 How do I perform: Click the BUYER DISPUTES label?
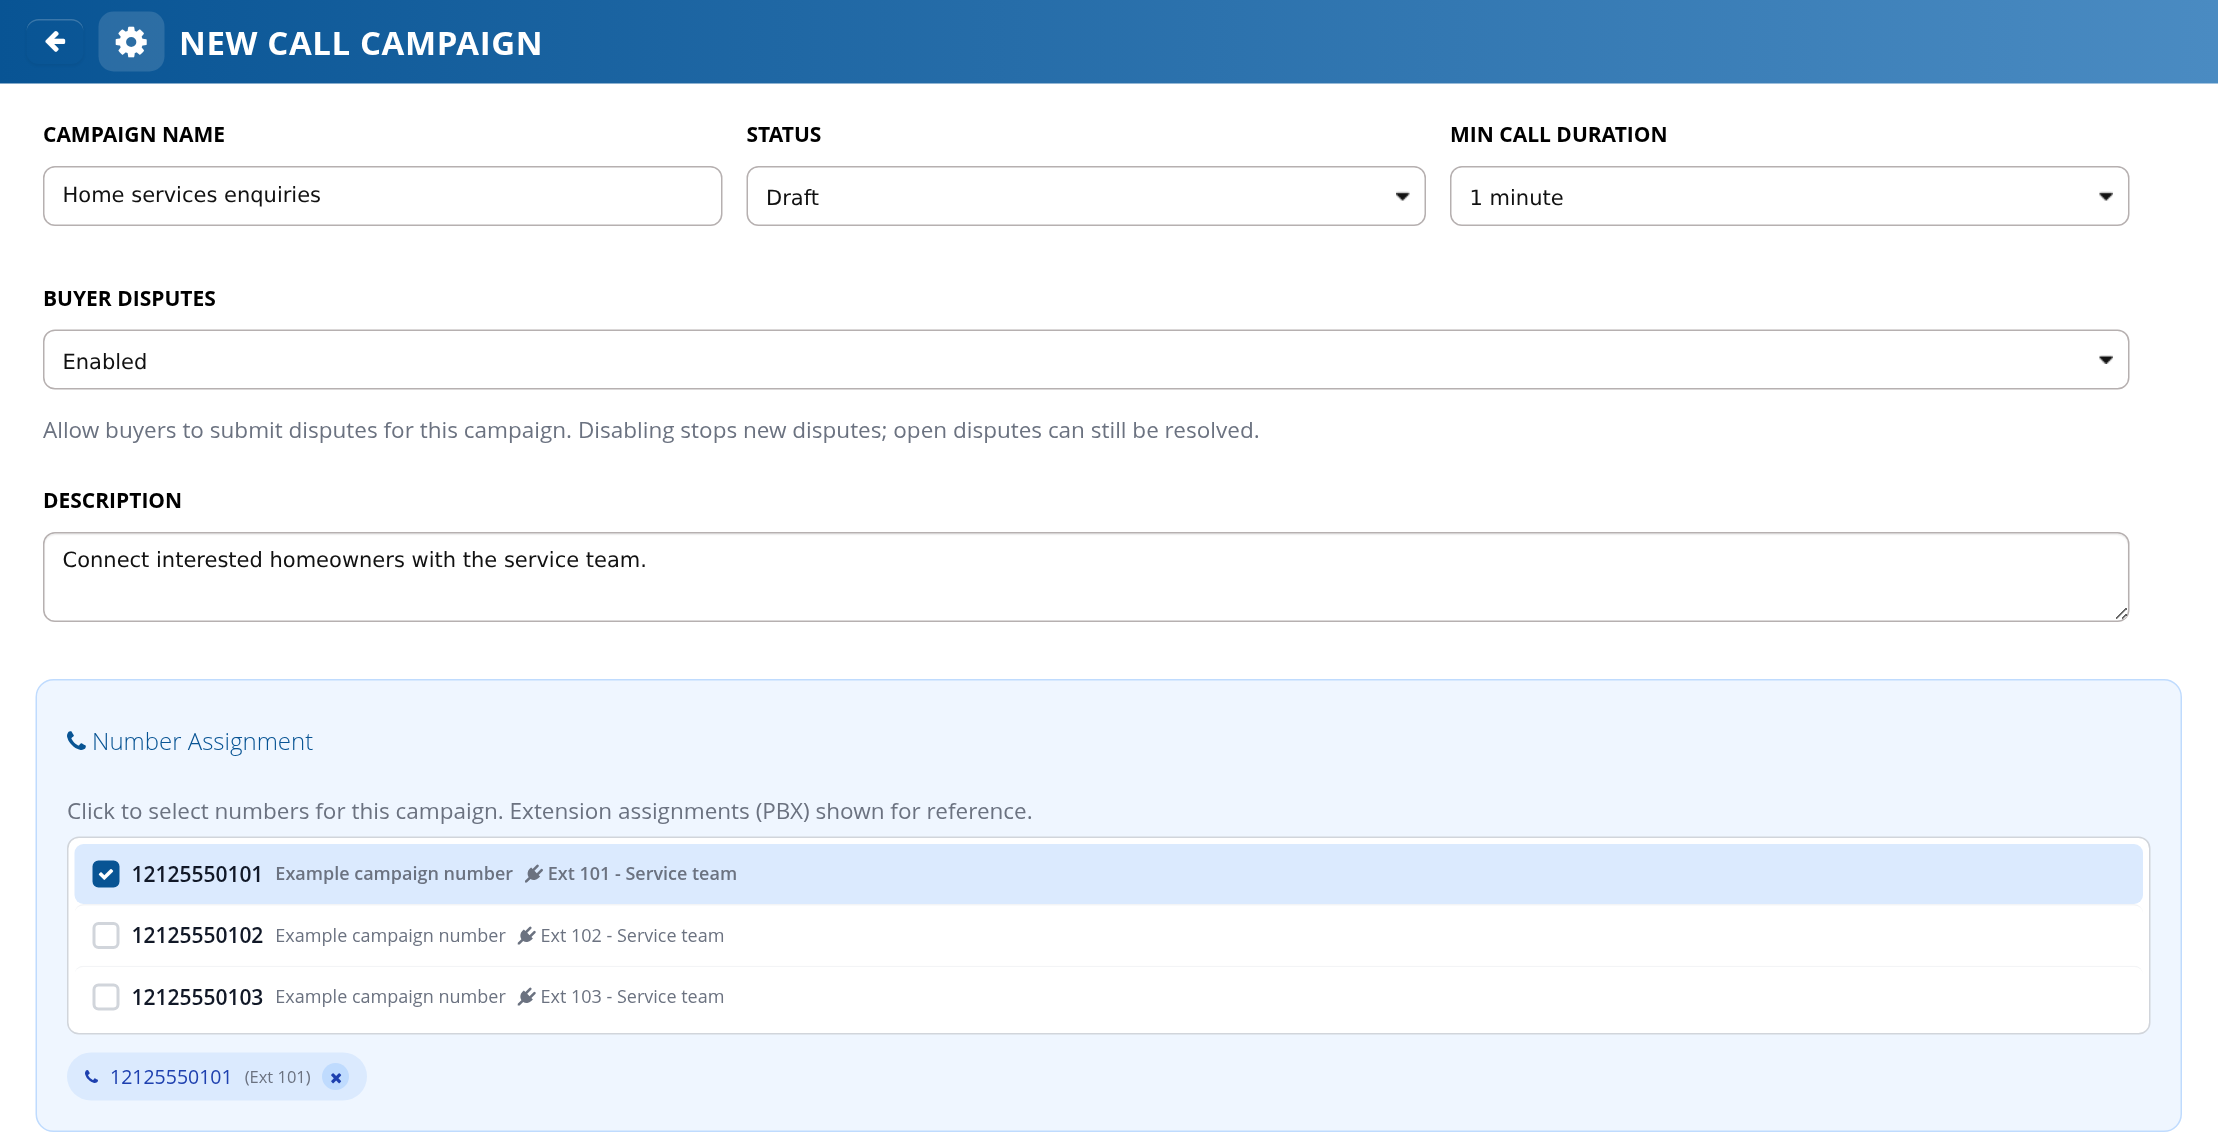[130, 299]
